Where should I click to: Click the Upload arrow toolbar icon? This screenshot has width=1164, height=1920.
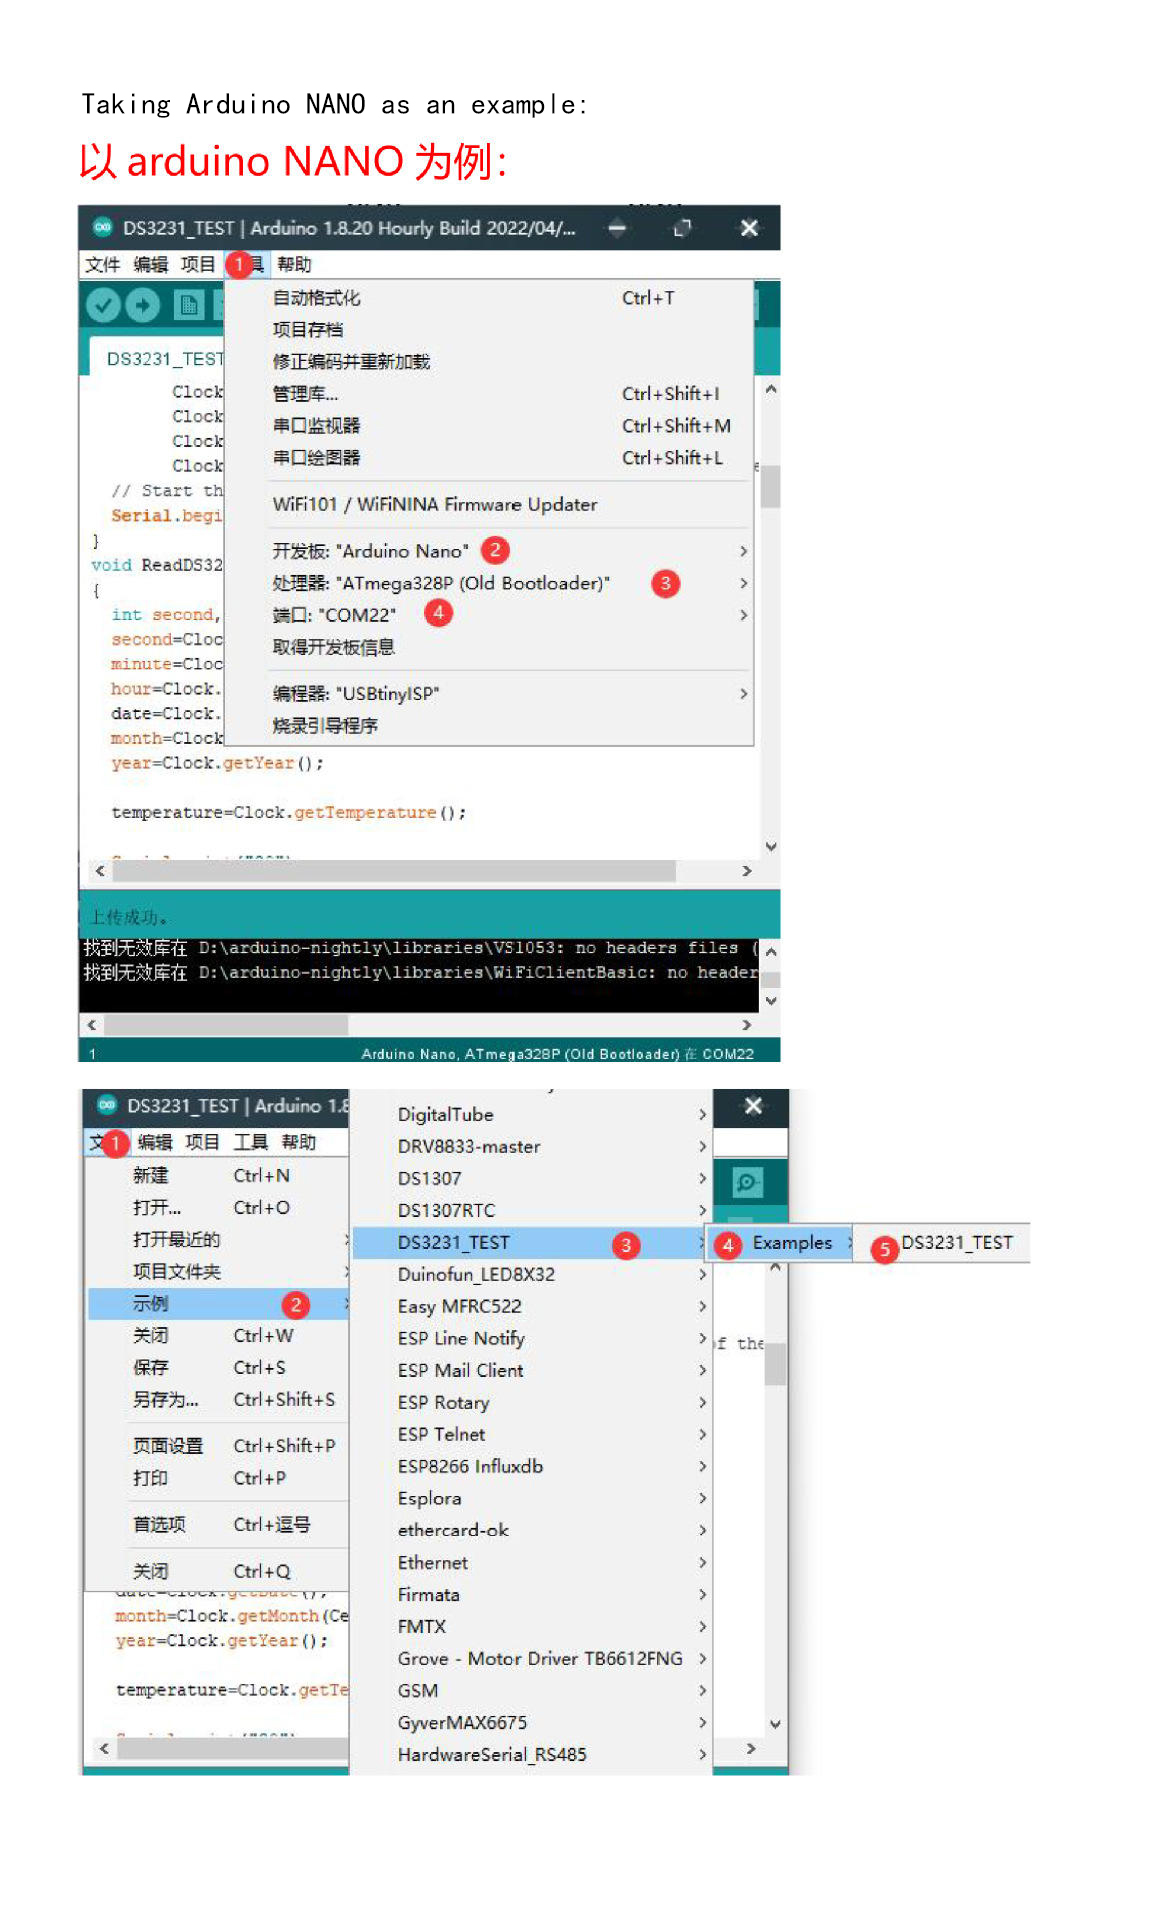click(x=142, y=305)
